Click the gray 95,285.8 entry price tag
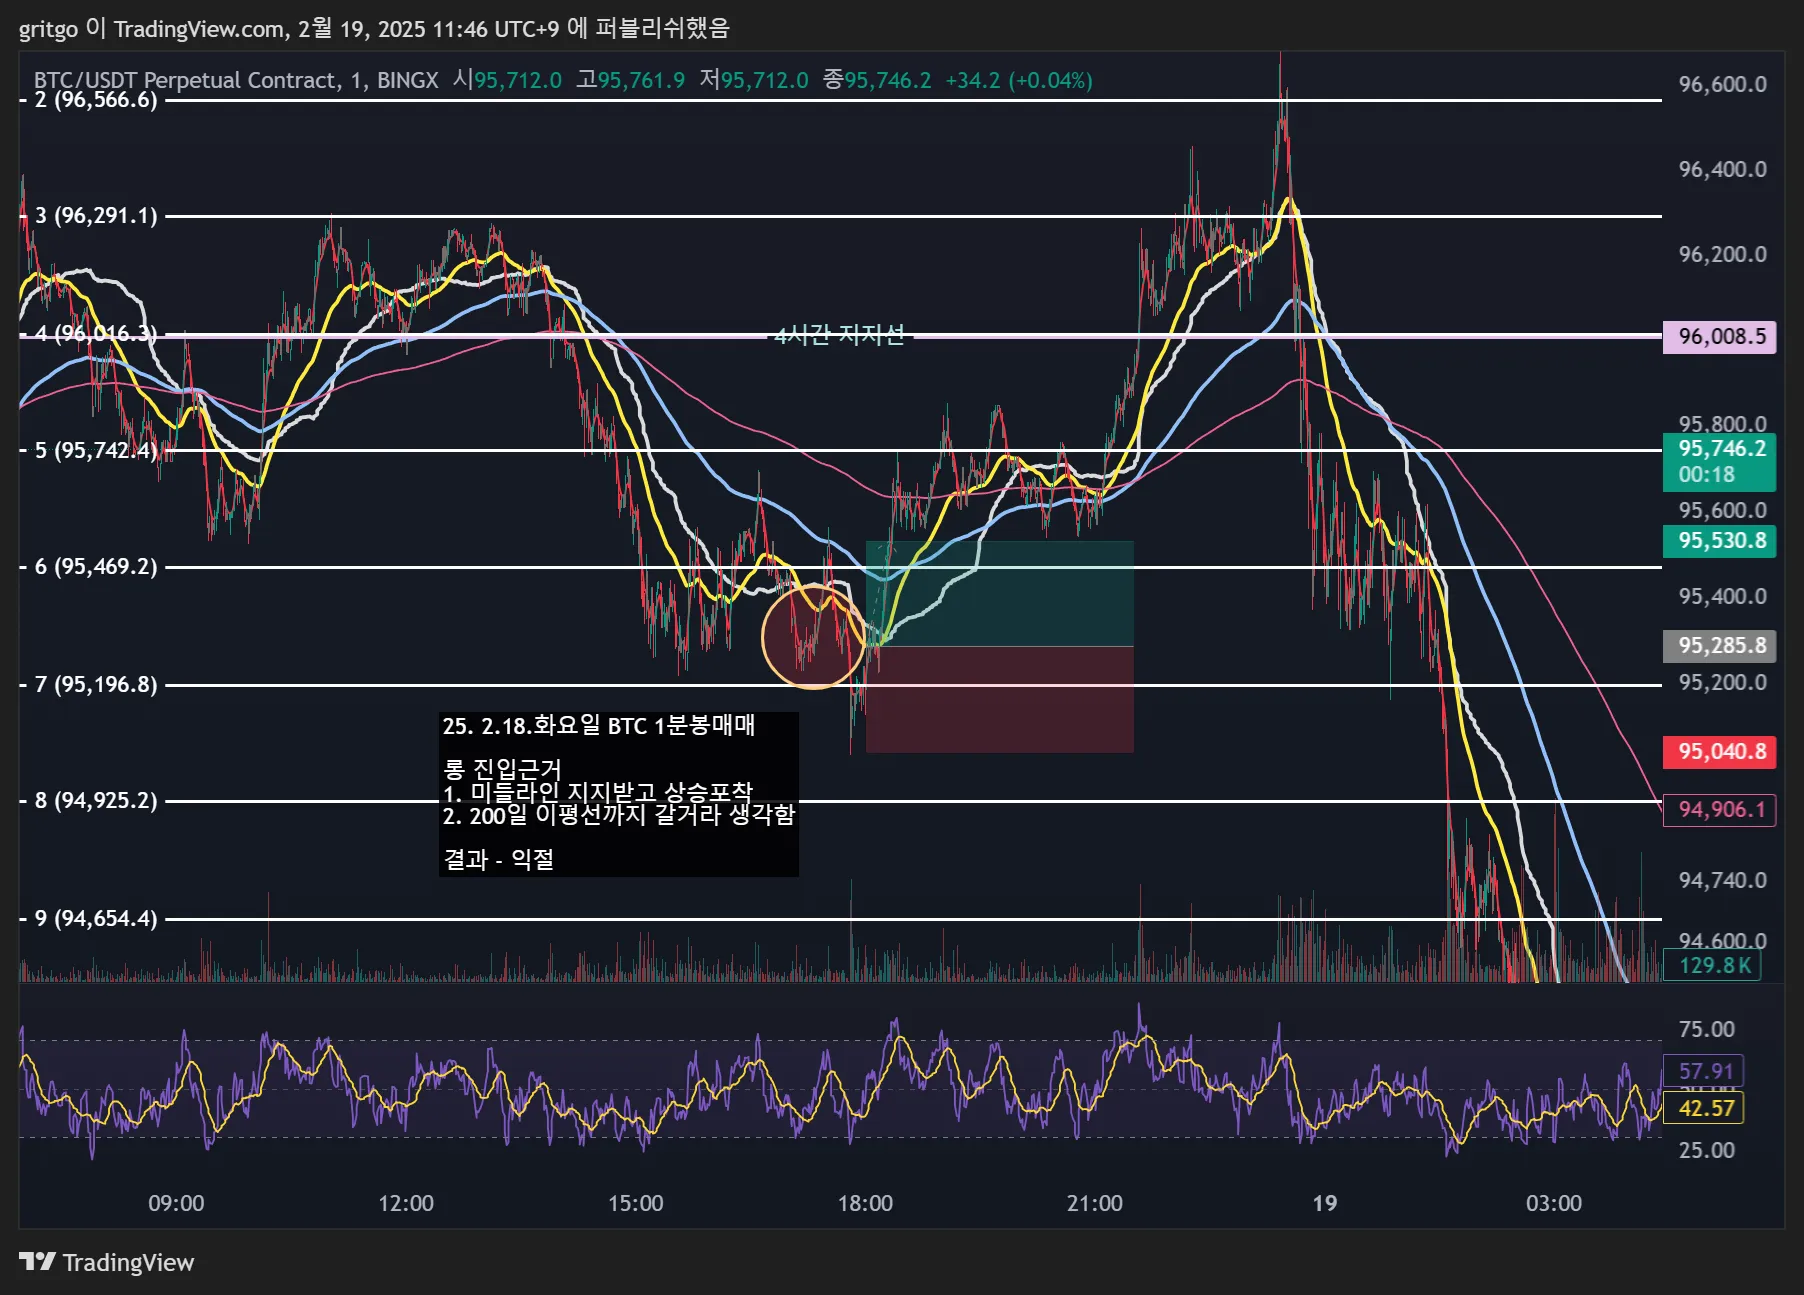The width and height of the screenshot is (1804, 1295). [1719, 646]
